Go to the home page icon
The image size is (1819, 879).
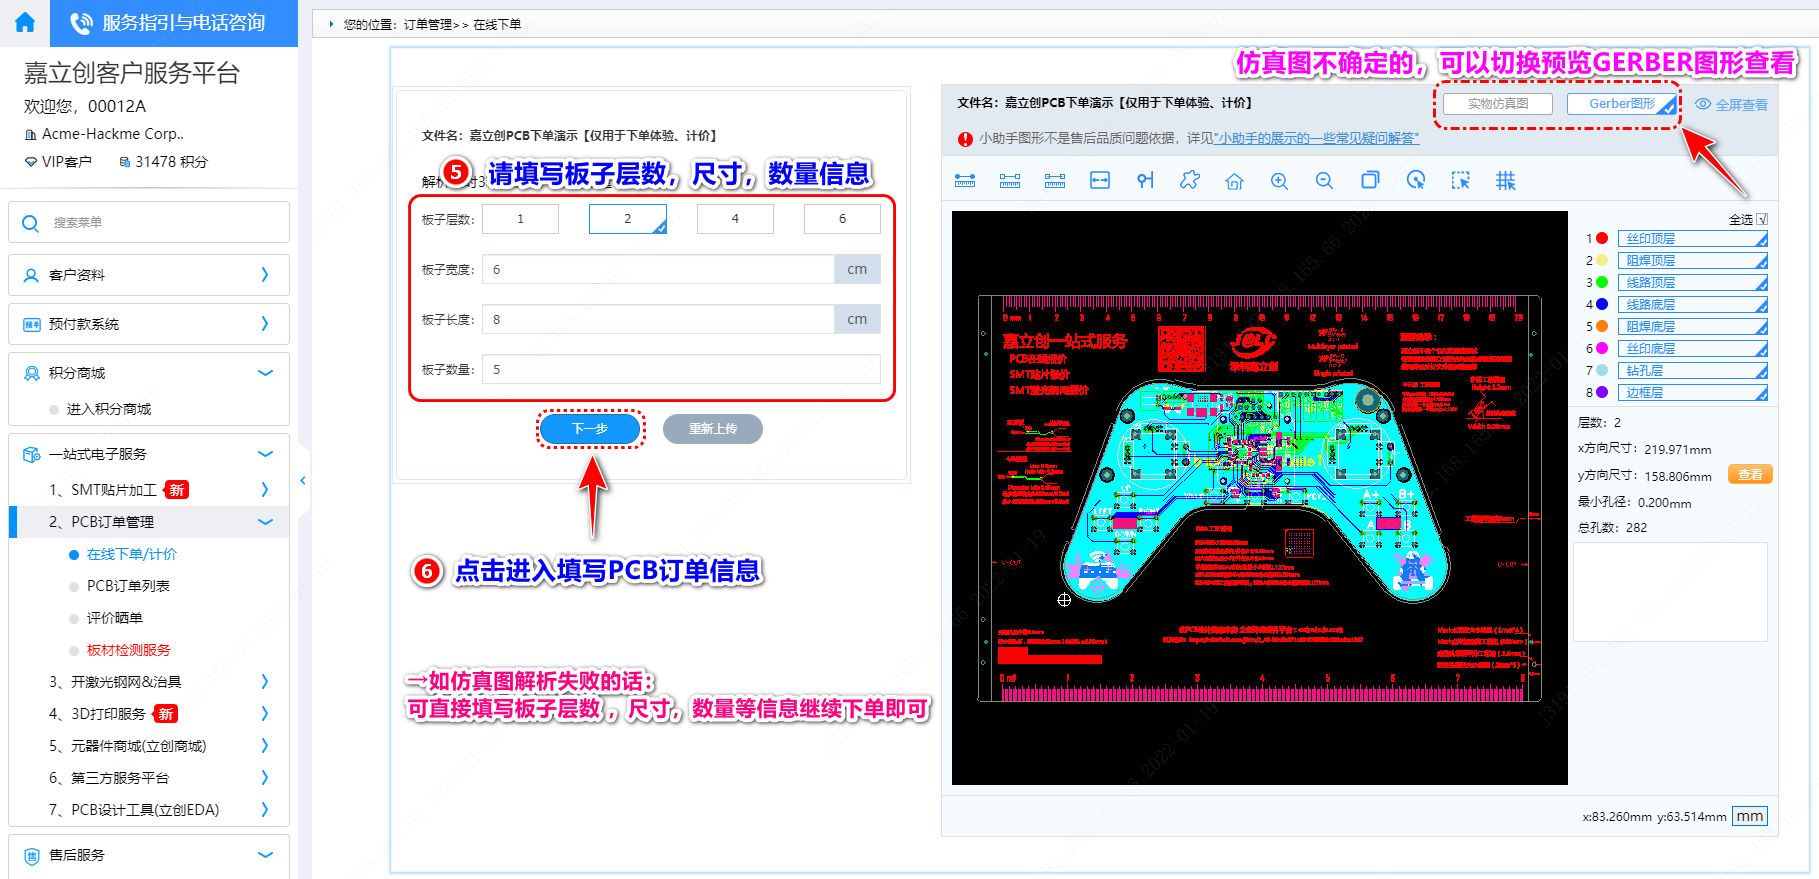click(25, 22)
